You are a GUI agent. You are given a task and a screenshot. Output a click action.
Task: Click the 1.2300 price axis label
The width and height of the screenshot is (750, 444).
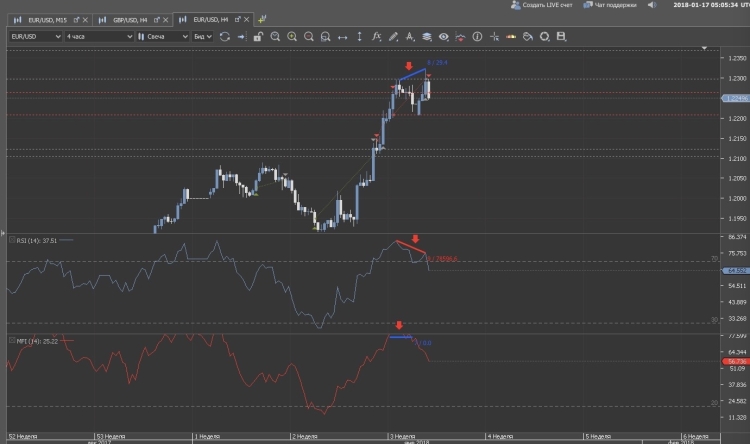pyautogui.click(x=737, y=78)
